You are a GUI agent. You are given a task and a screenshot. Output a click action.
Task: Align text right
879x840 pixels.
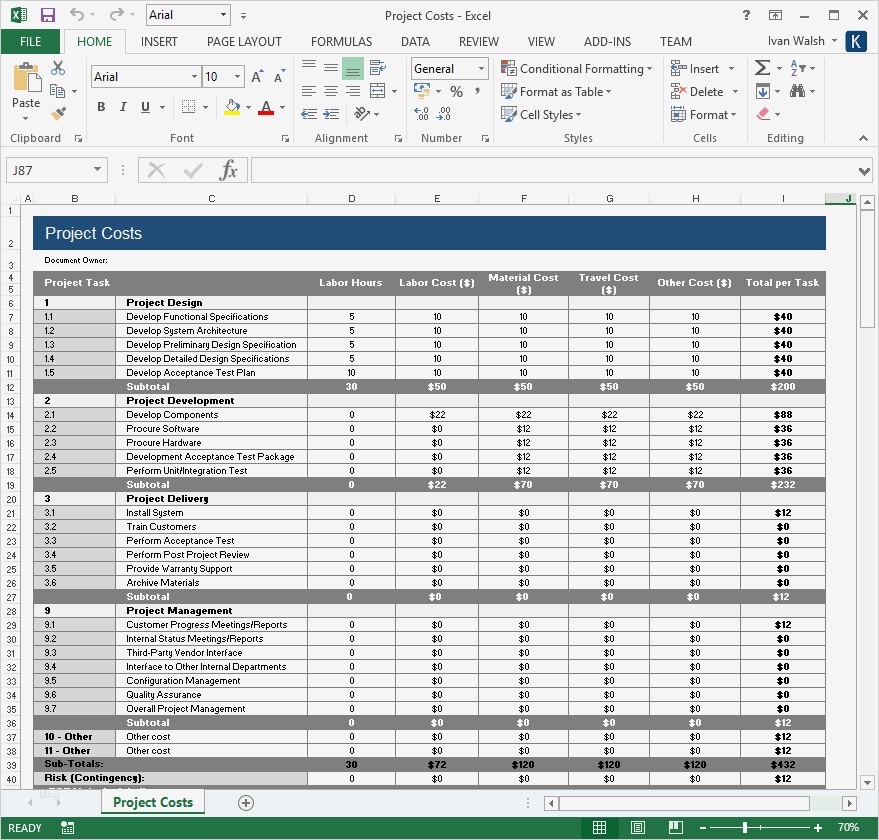point(353,91)
